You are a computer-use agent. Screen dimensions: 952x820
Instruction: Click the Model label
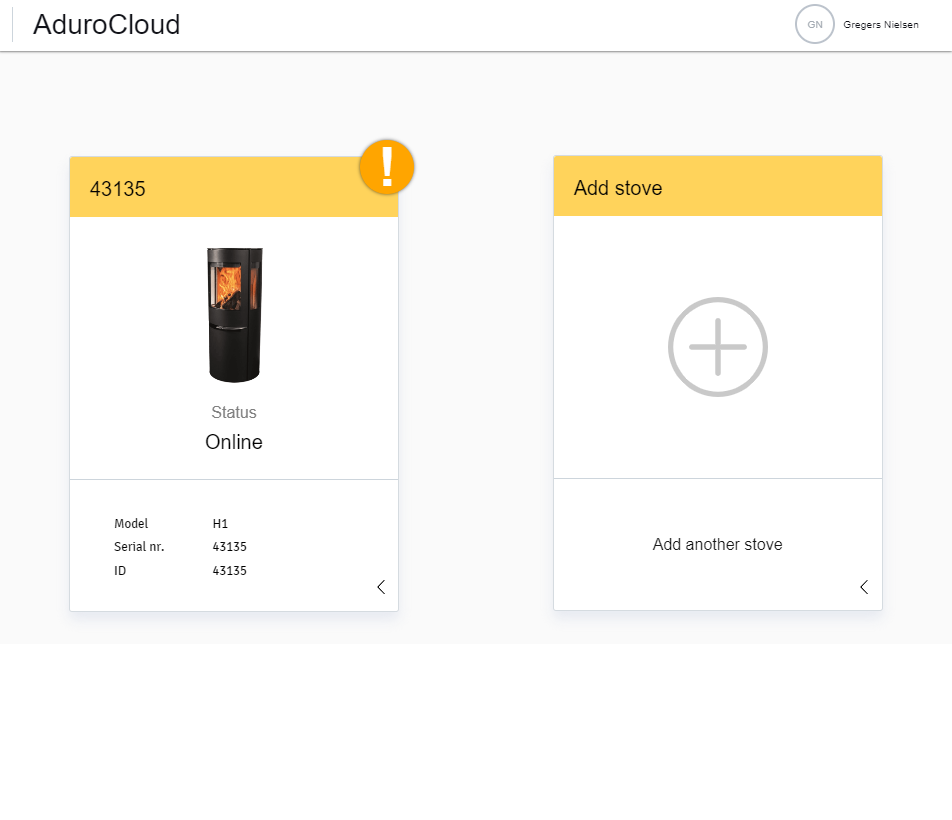tap(131, 523)
